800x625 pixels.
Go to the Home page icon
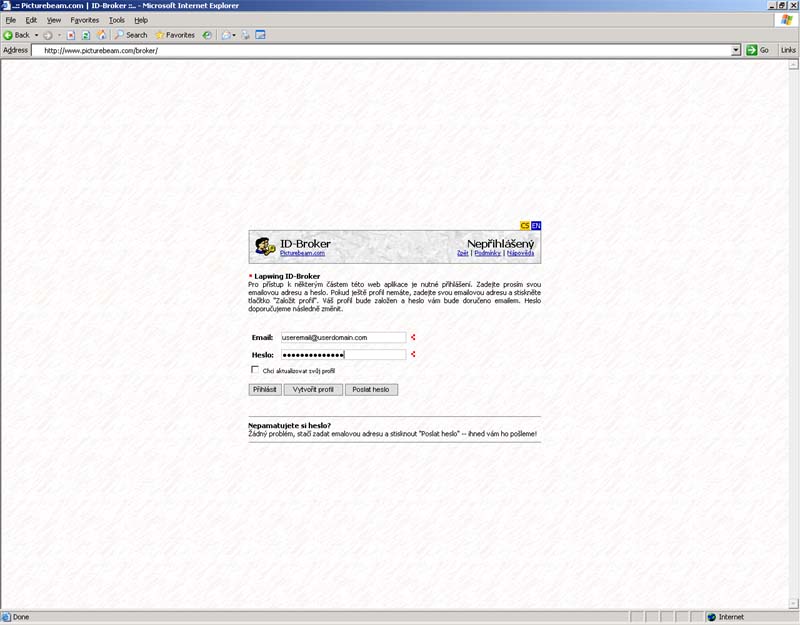pyautogui.click(x=101, y=35)
